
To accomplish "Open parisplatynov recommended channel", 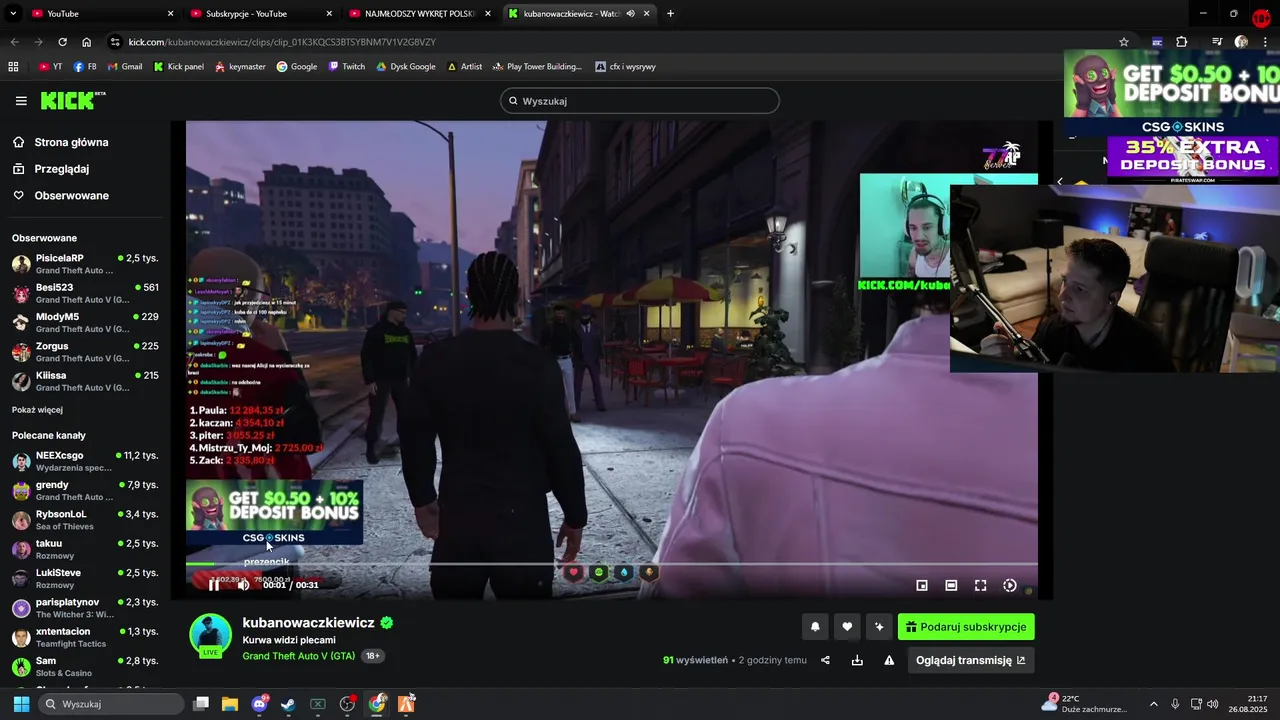I will 86,608.
